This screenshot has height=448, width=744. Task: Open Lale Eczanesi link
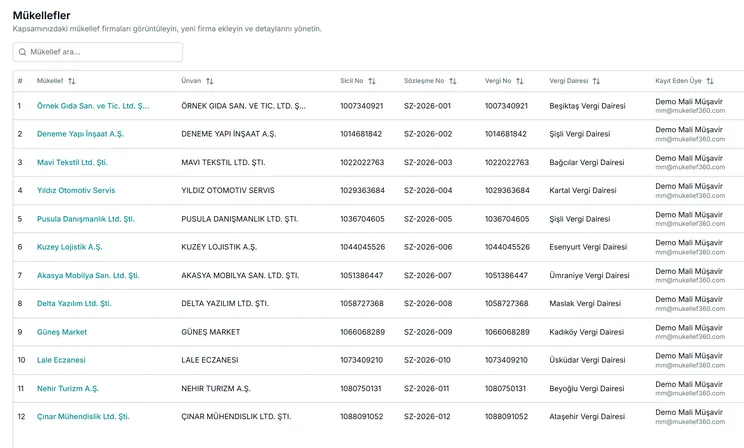tap(61, 360)
